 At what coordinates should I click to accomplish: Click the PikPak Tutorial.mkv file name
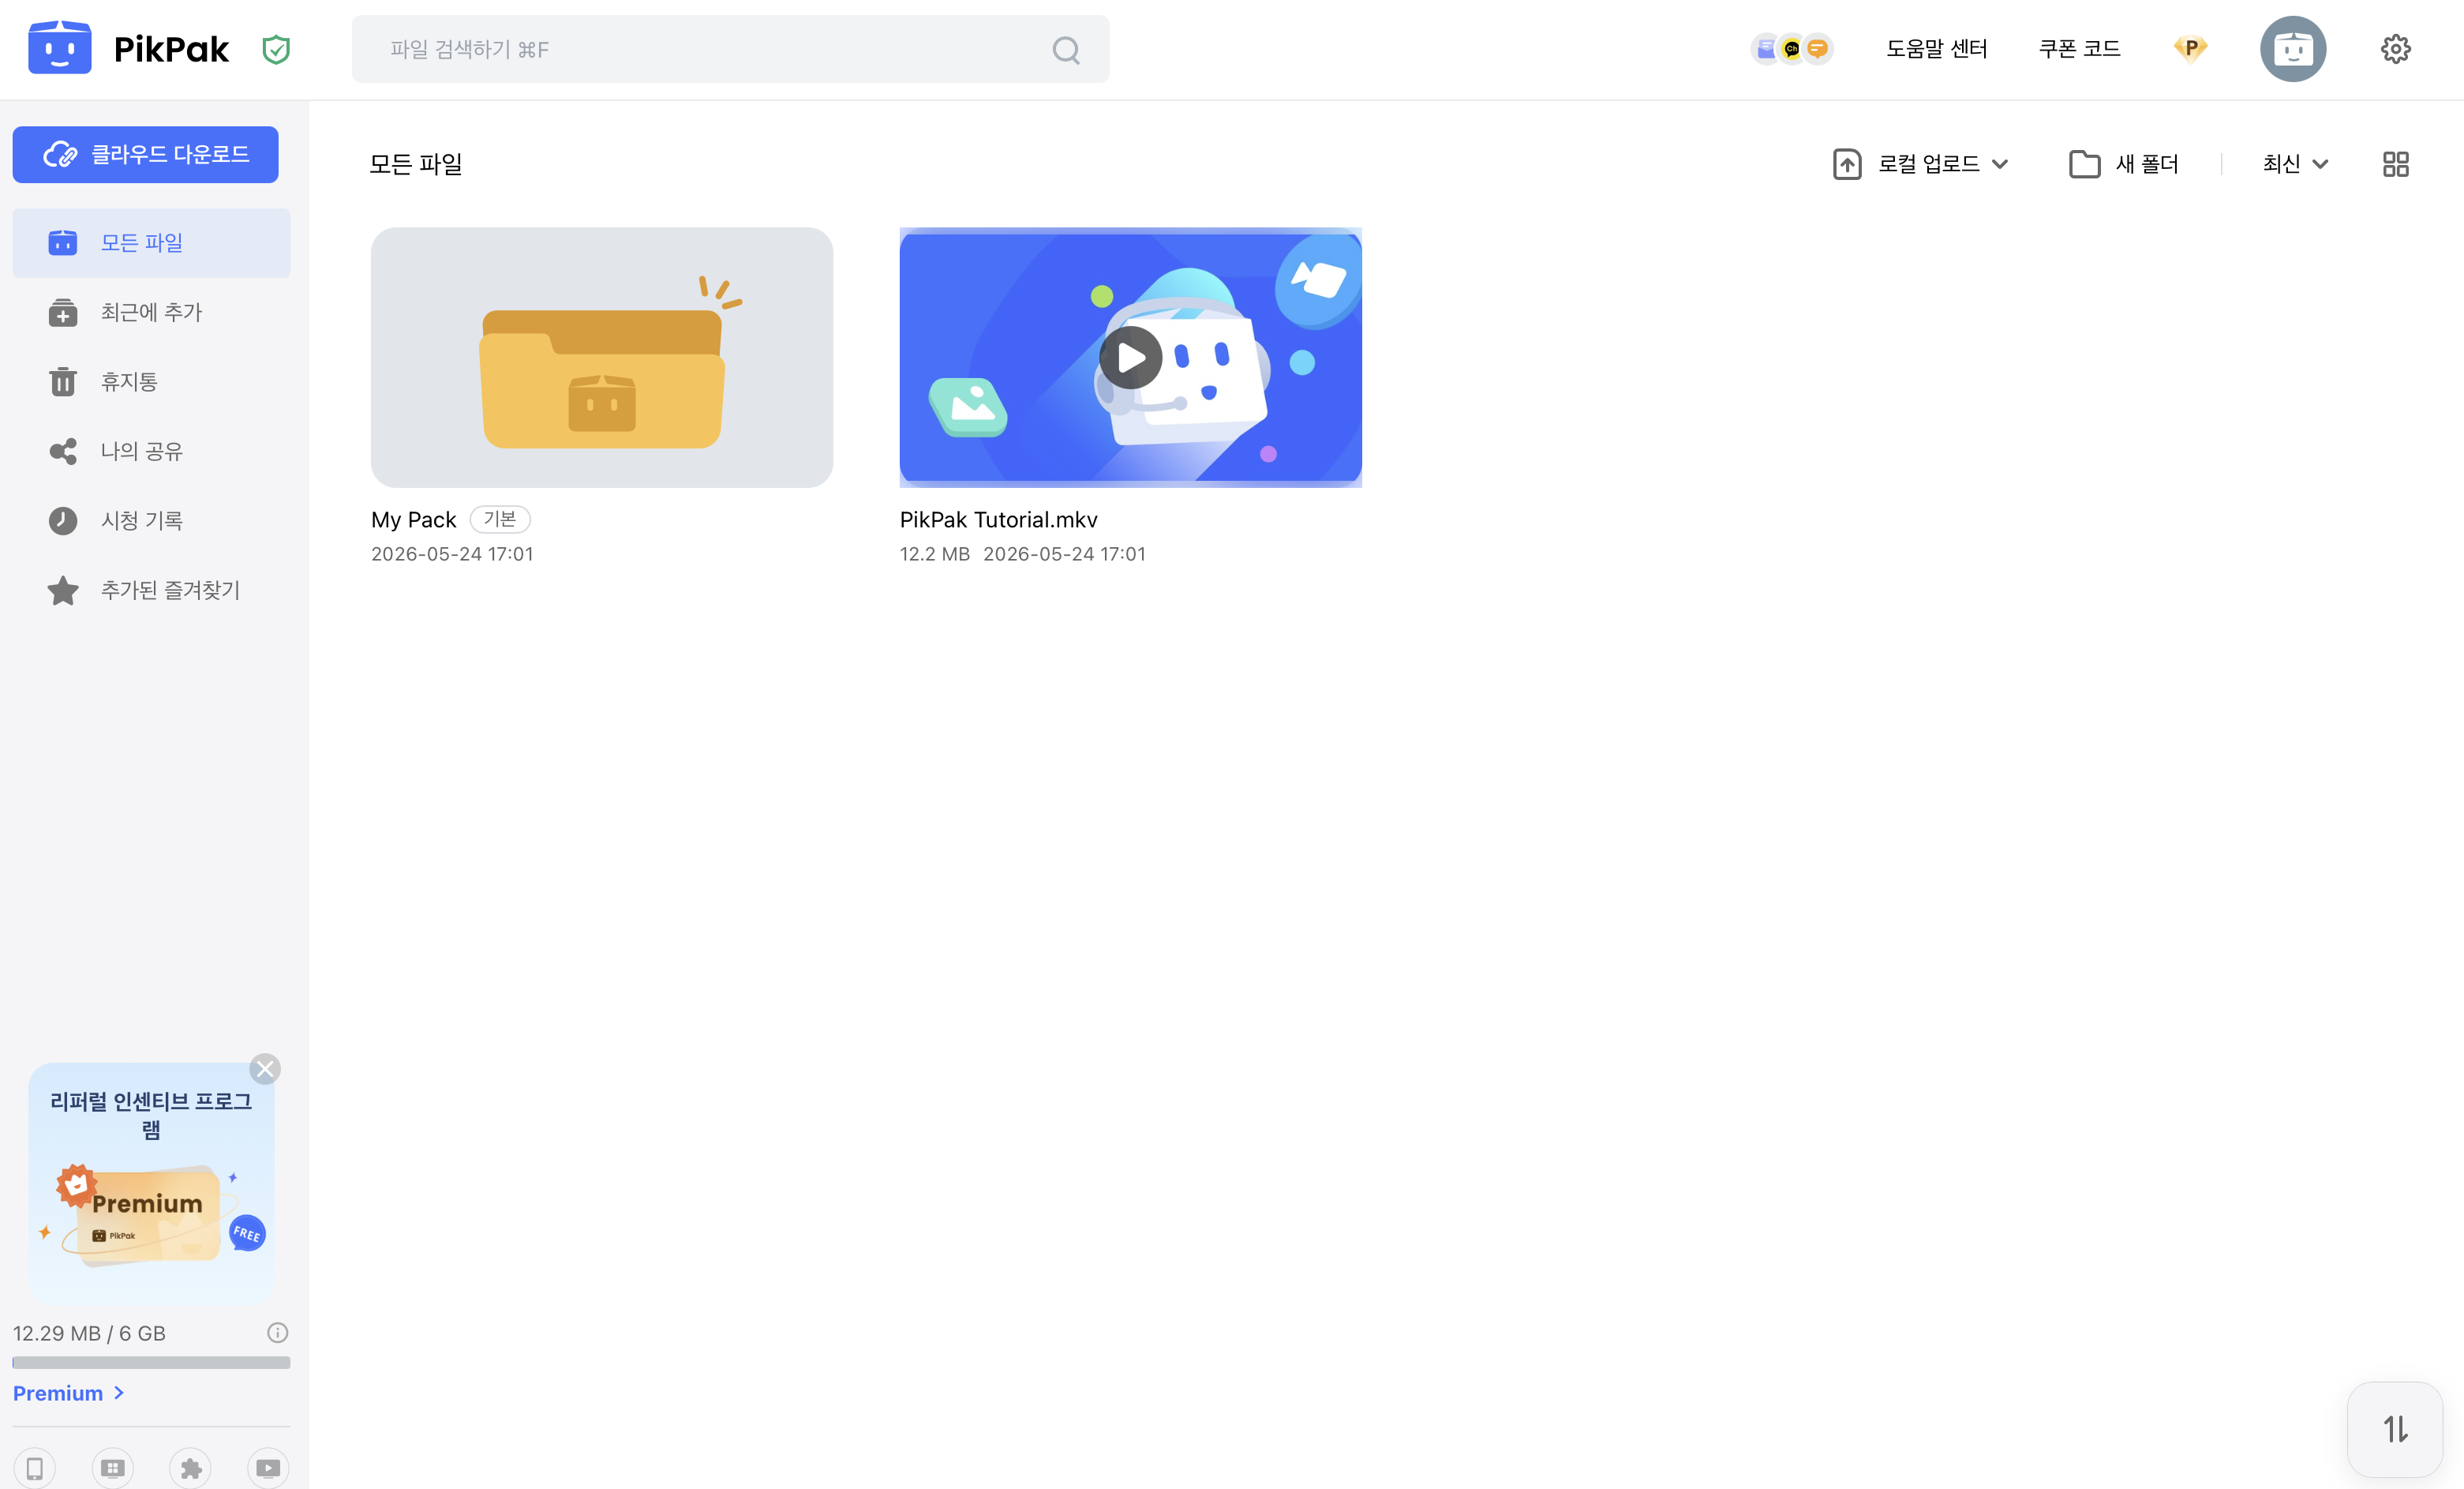(998, 520)
